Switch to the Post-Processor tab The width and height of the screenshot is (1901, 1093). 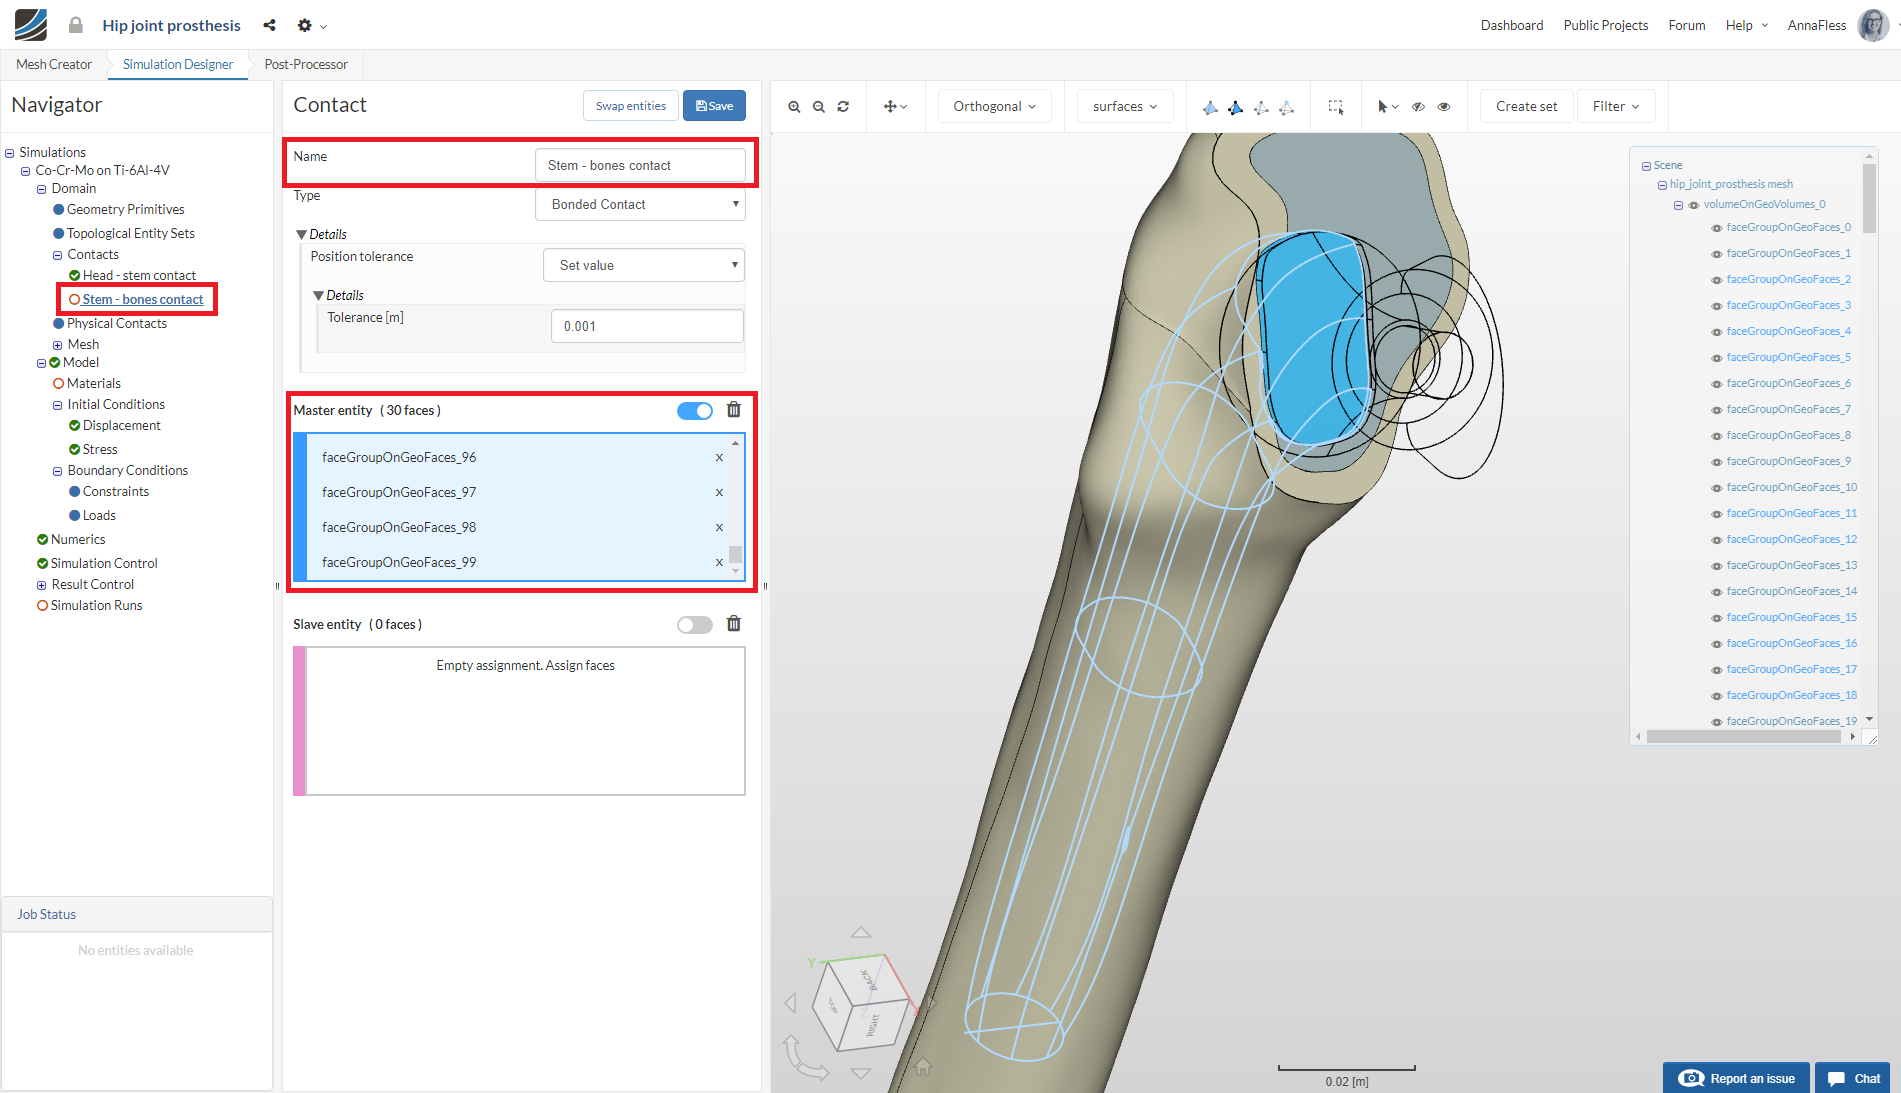click(x=306, y=65)
